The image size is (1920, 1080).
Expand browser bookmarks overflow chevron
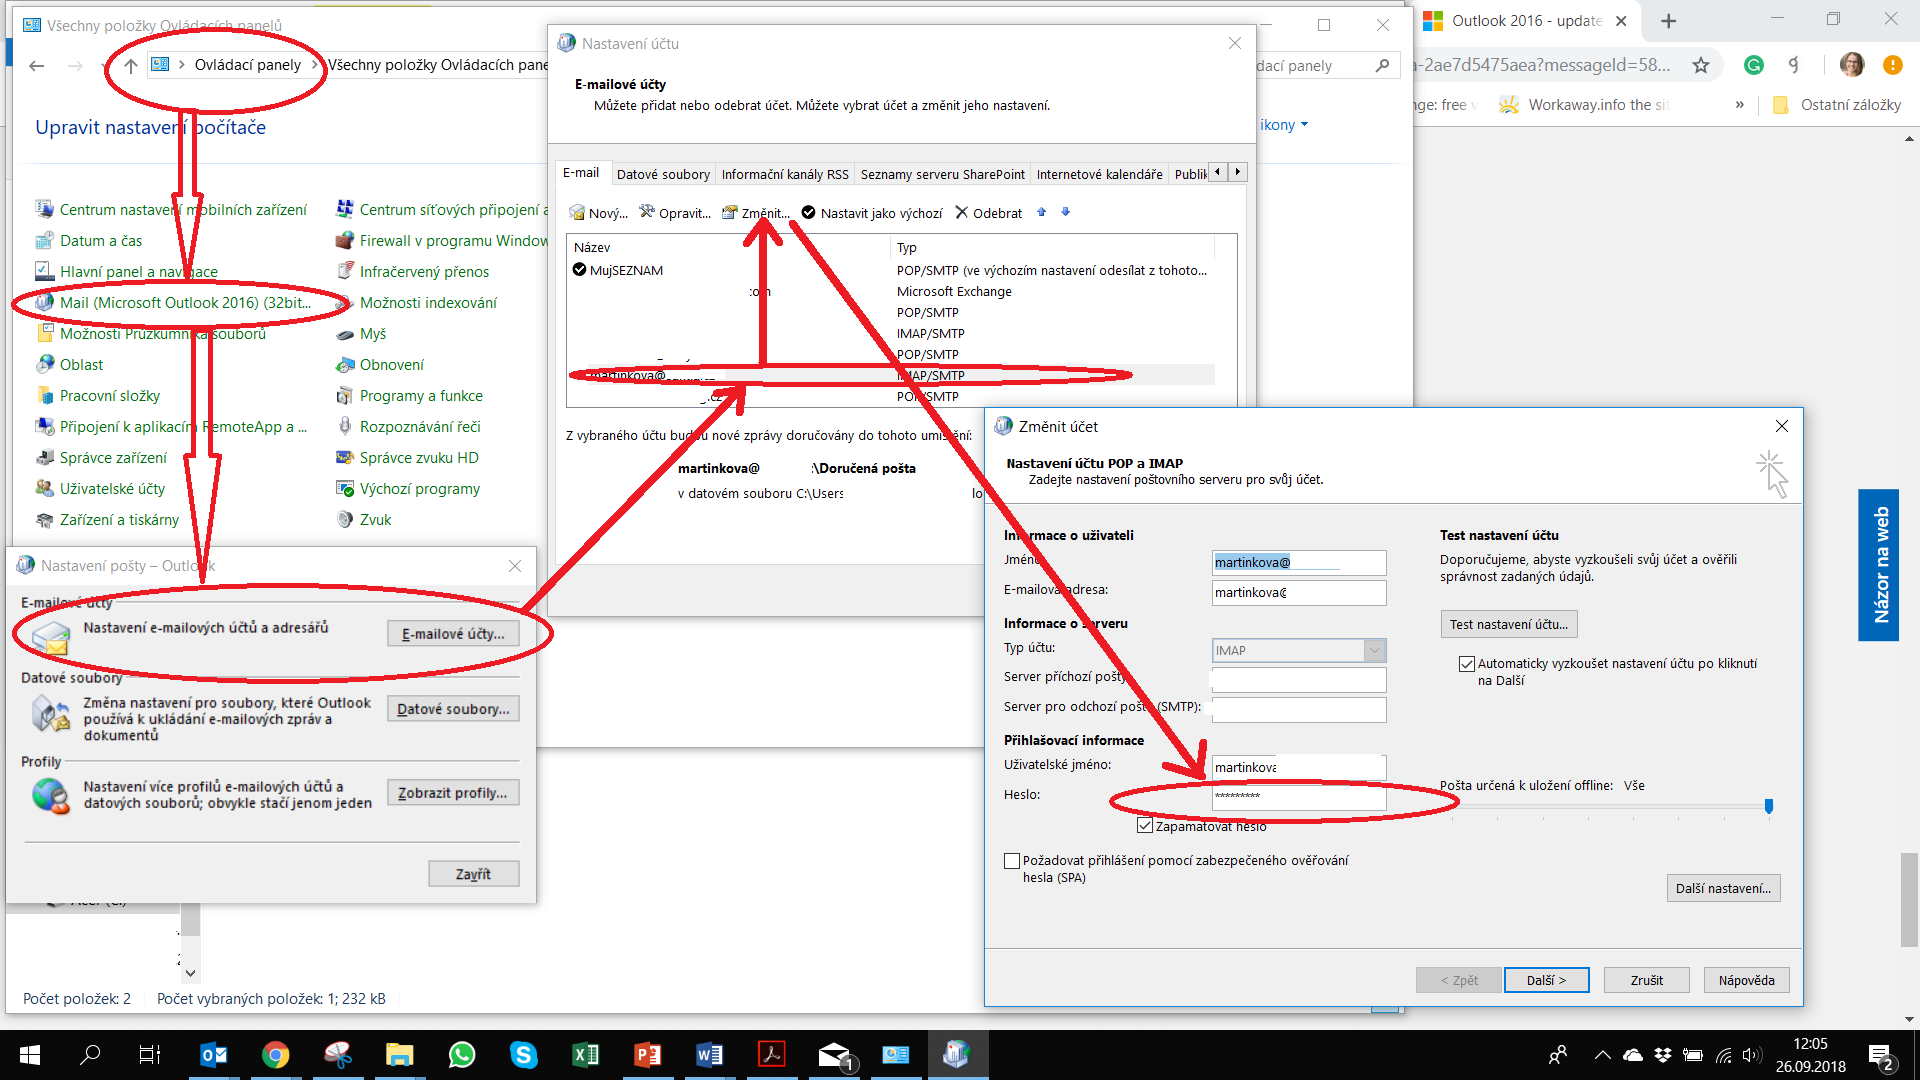click(x=1740, y=104)
